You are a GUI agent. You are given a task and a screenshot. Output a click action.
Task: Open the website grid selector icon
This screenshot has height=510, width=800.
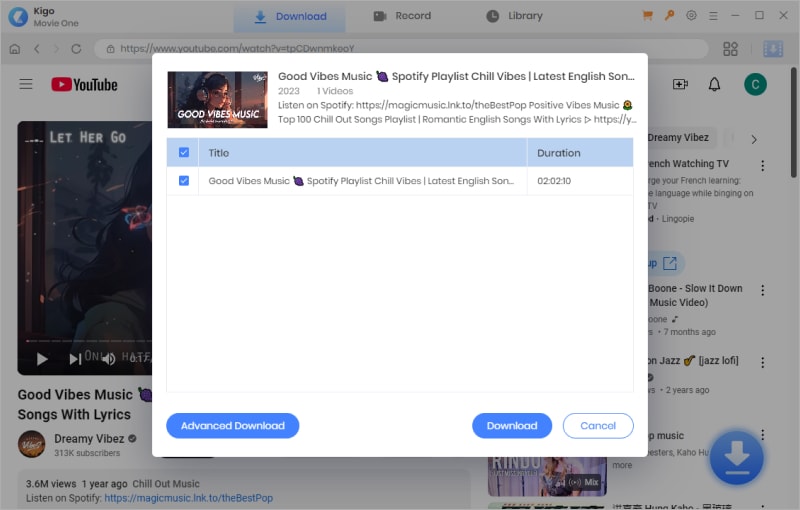point(730,49)
